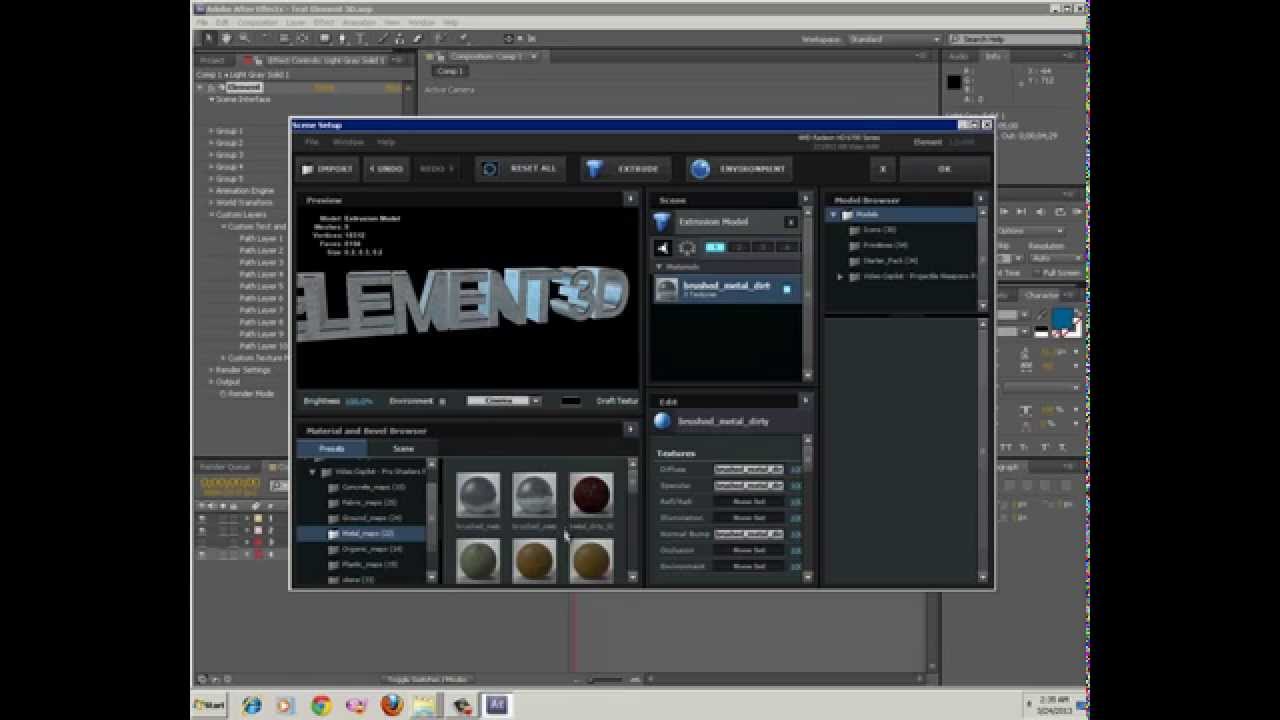
Task: Expand the Video Copilot Projectile Weapons folder
Action: point(840,277)
